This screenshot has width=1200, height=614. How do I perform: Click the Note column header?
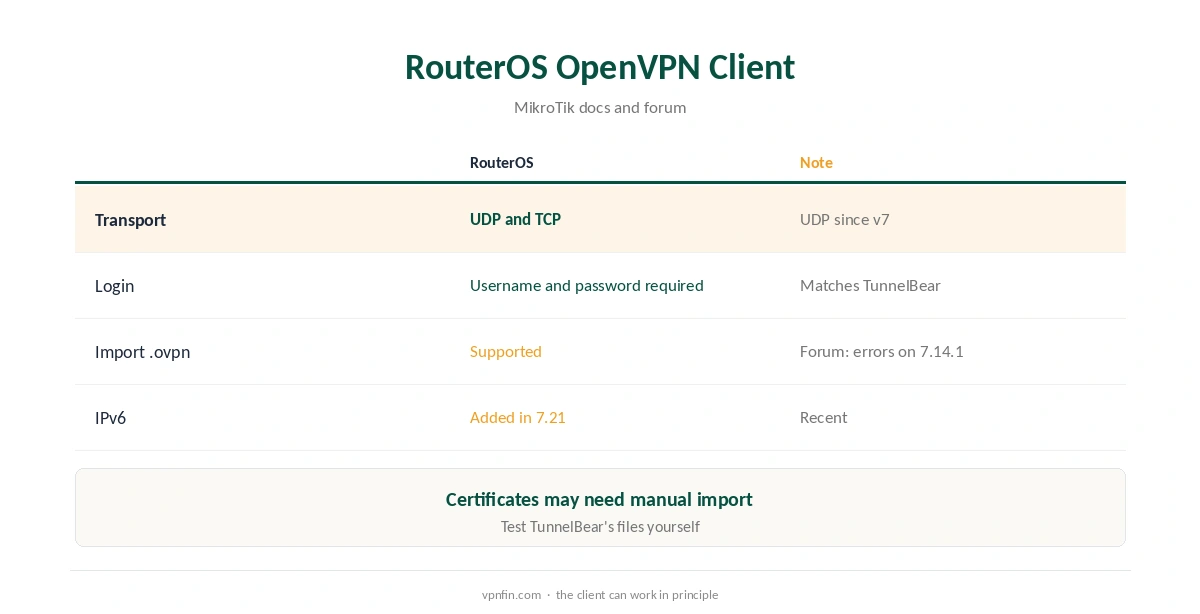click(x=816, y=162)
